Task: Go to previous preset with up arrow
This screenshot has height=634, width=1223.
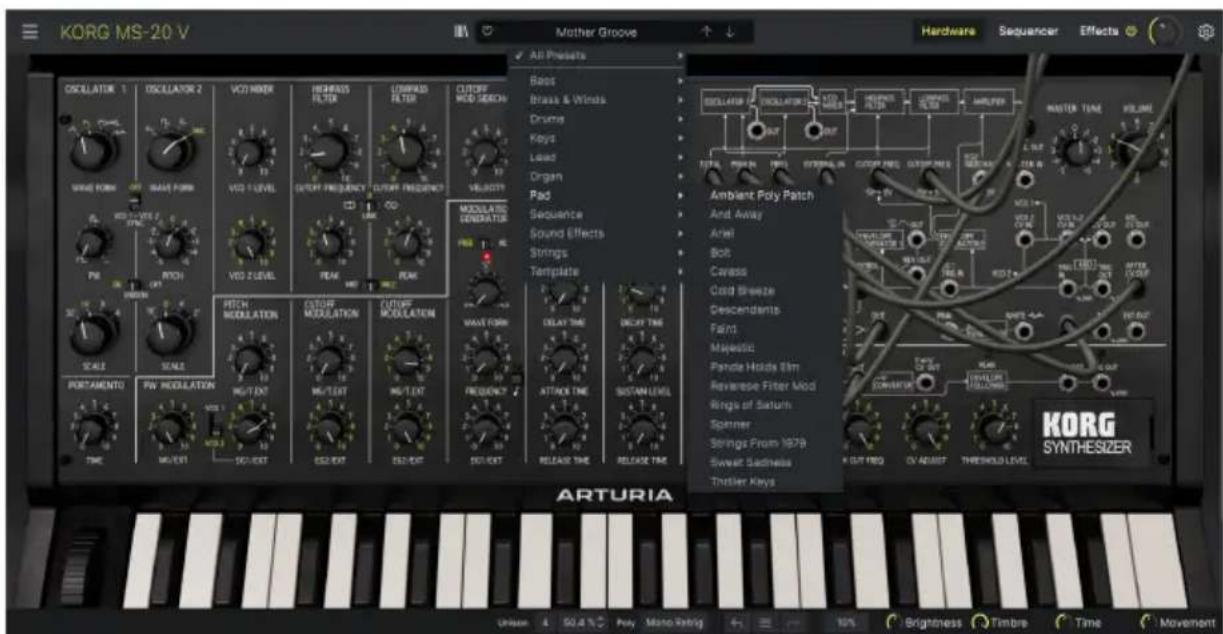Action: [707, 32]
